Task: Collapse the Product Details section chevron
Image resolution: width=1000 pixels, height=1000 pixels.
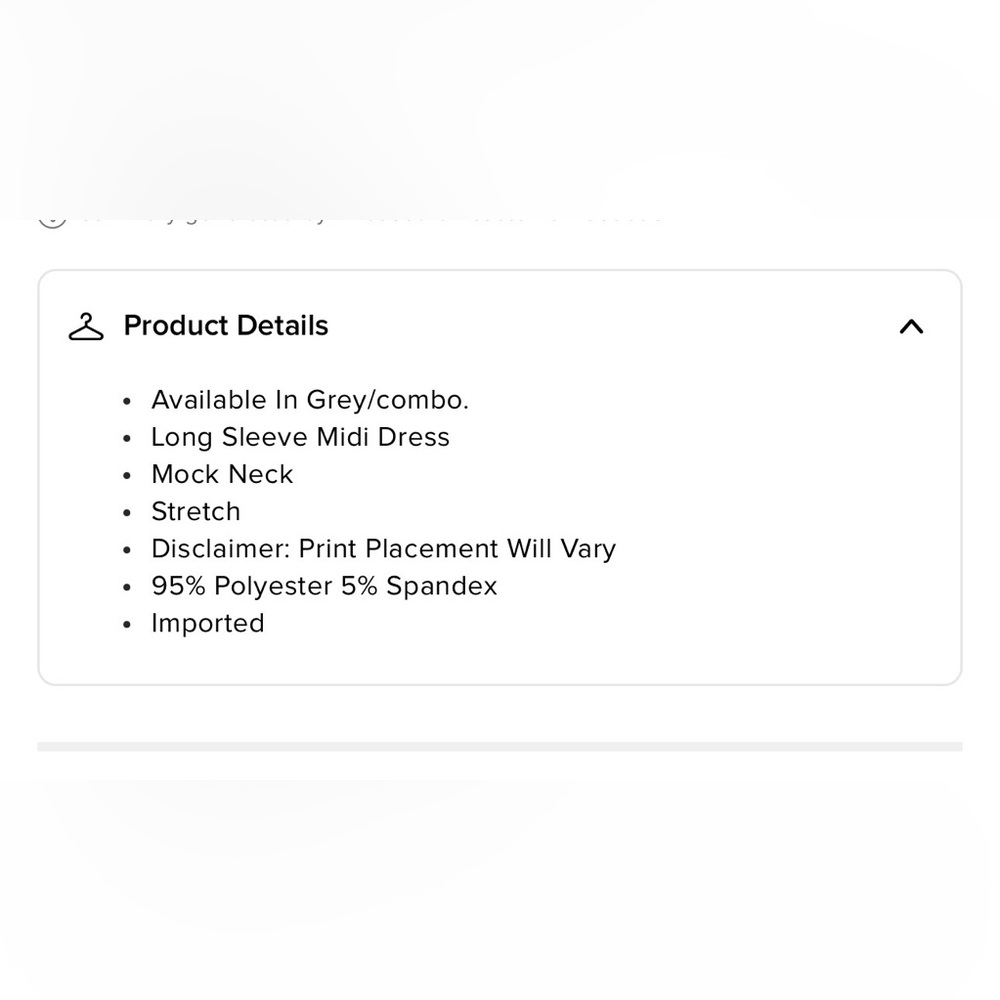Action: [911, 327]
